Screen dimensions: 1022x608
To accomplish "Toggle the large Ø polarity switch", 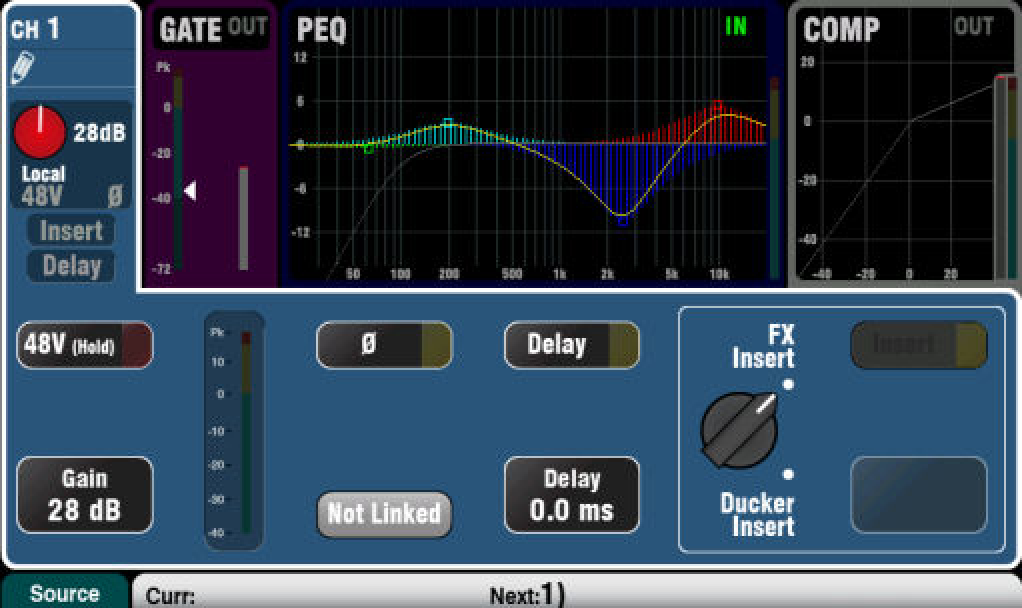I will (x=384, y=345).
